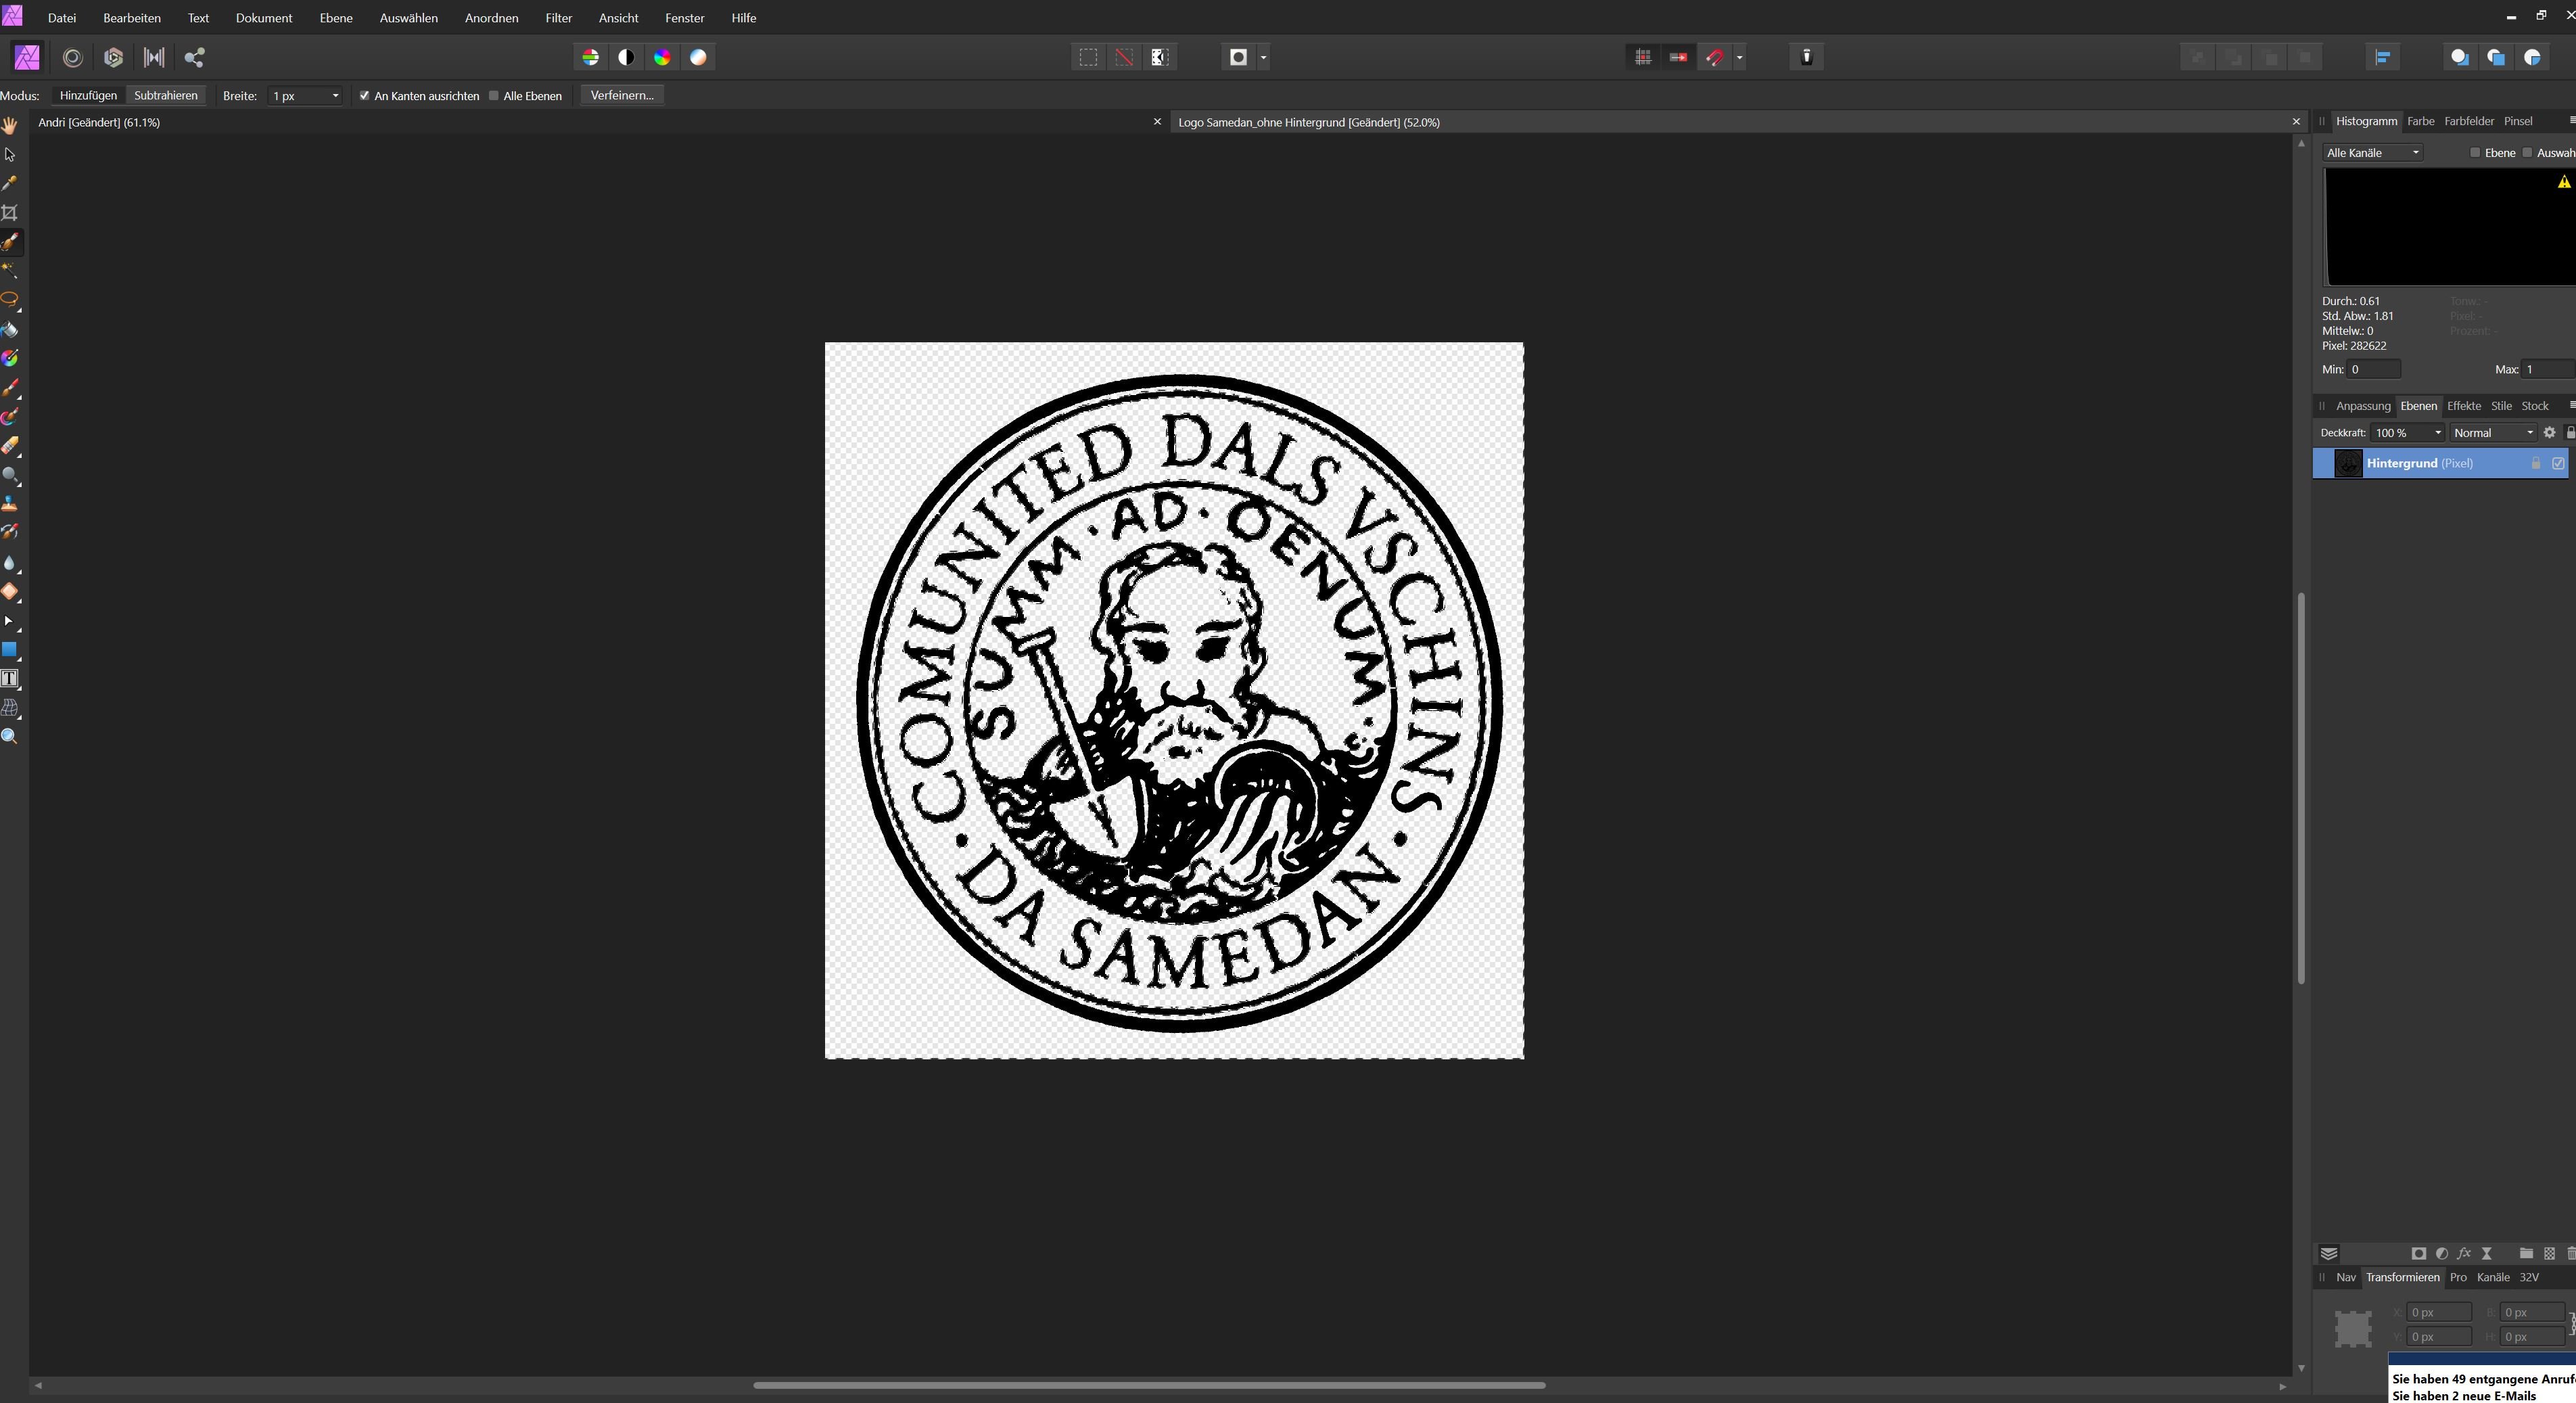Select the Mesh Warp tool
2576x1403 pixels.
click(x=10, y=708)
